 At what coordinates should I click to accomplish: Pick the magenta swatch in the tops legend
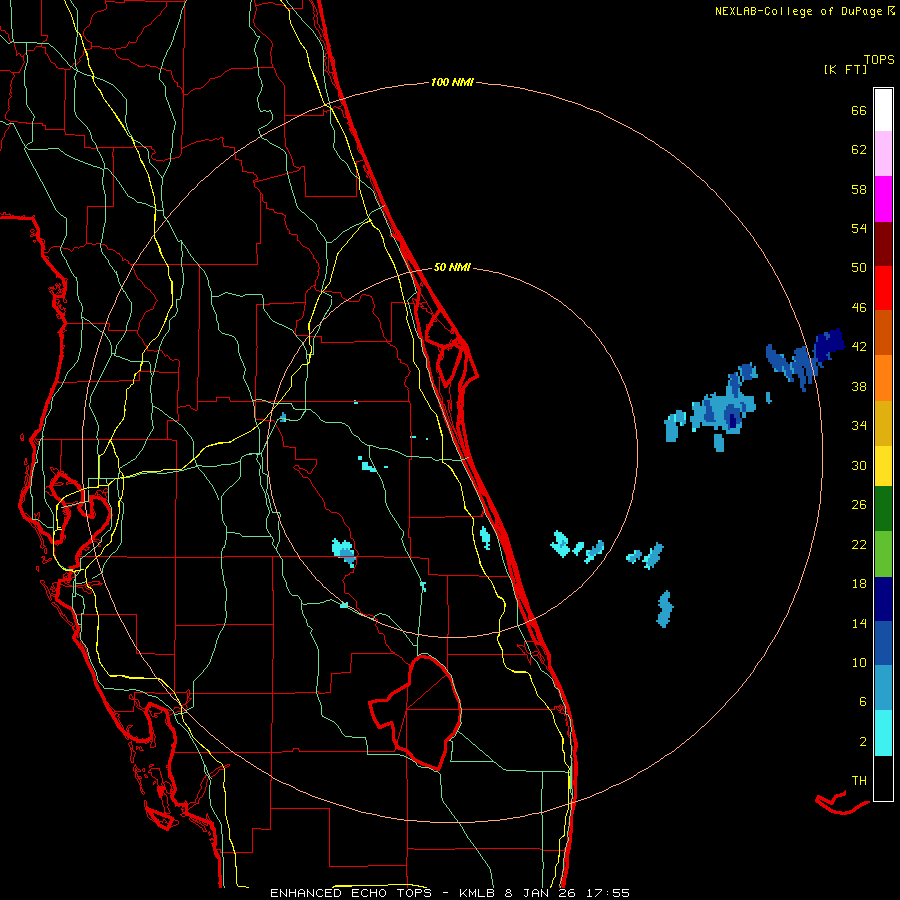[883, 199]
